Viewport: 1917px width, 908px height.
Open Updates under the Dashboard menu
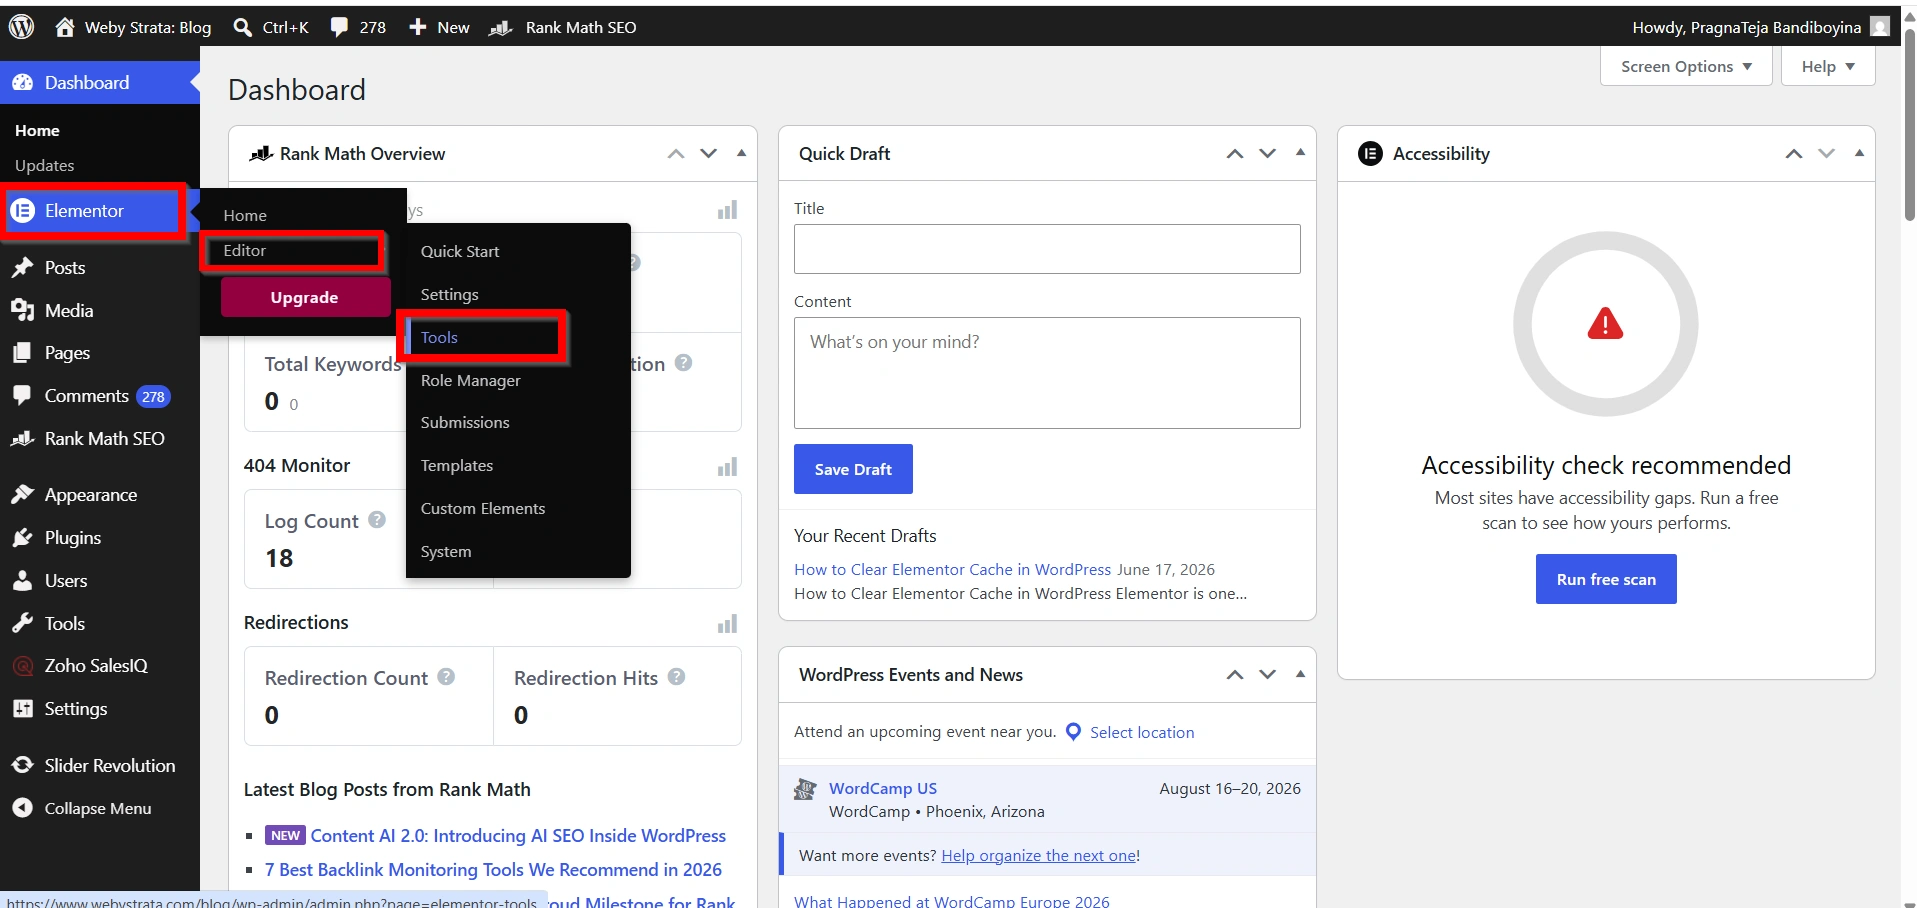pos(45,166)
